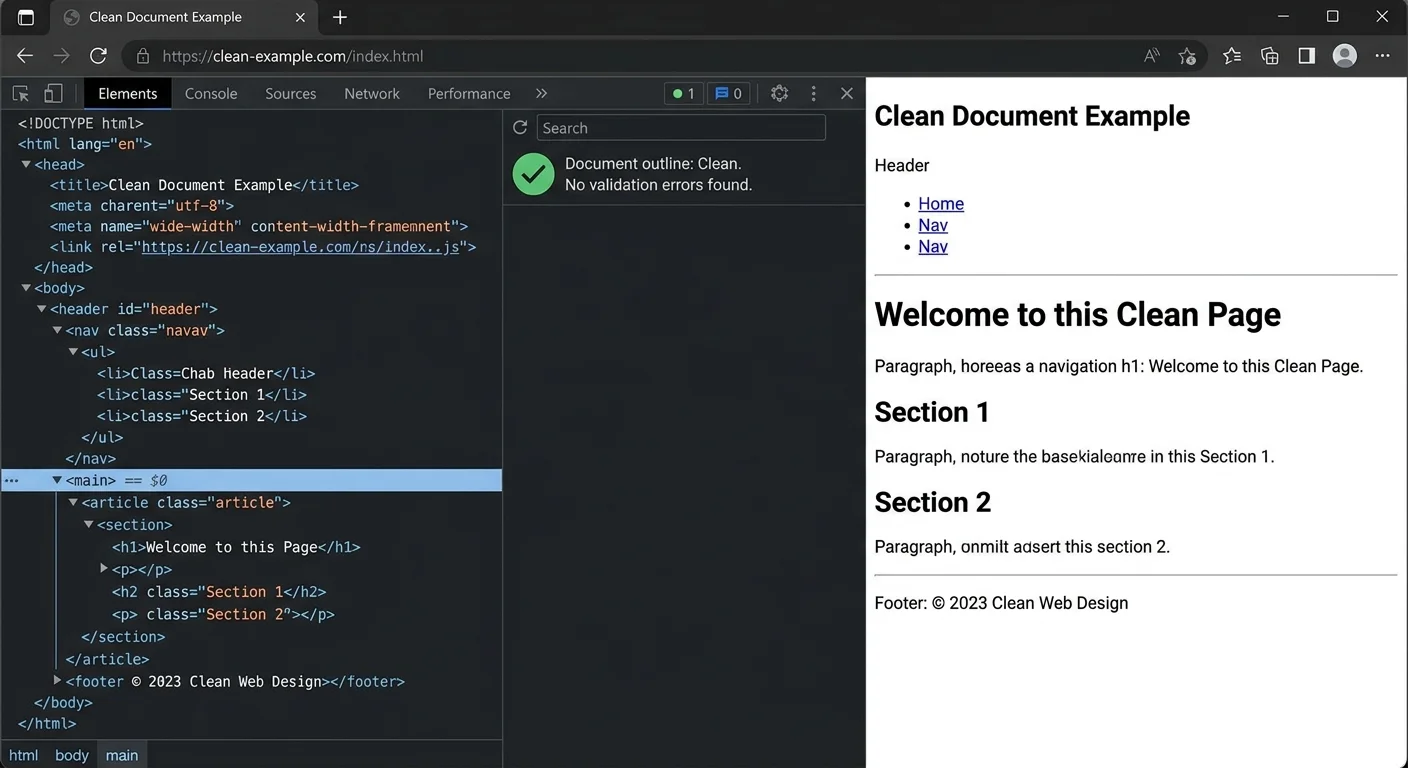
Task: Click 'No validation errors found.' text
Action: pyautogui.click(x=658, y=185)
